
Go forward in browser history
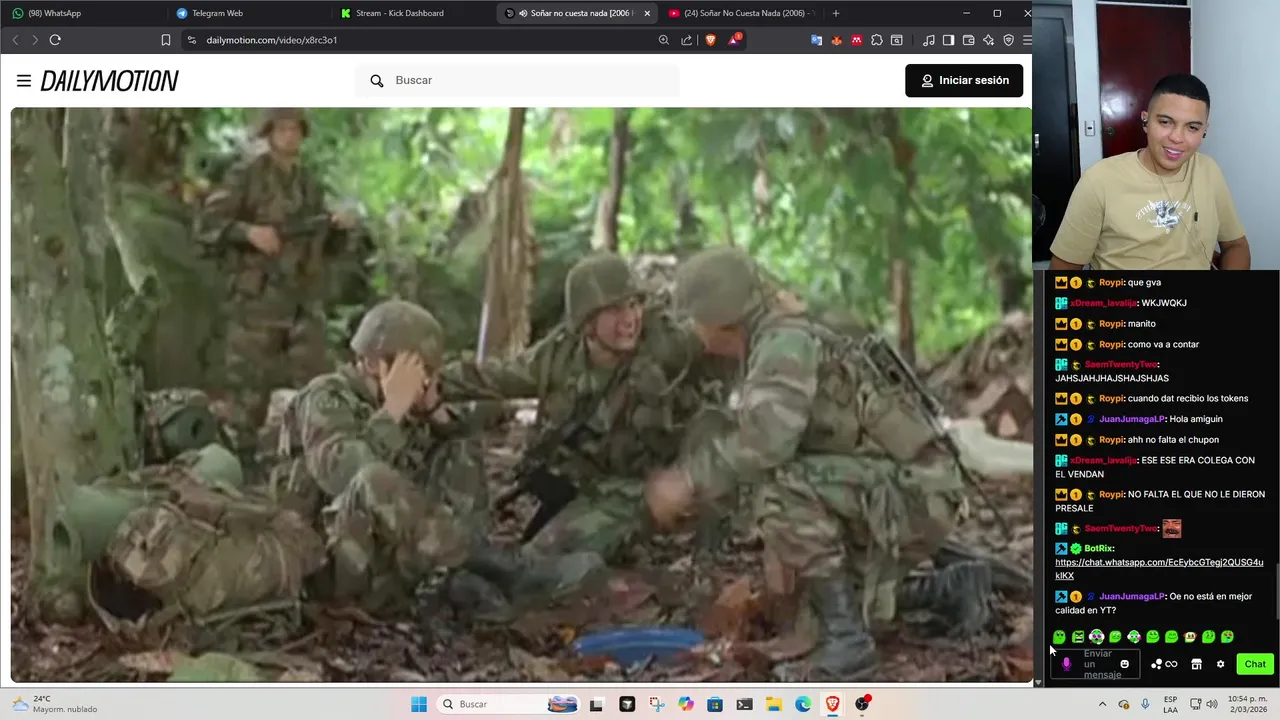pos(34,40)
